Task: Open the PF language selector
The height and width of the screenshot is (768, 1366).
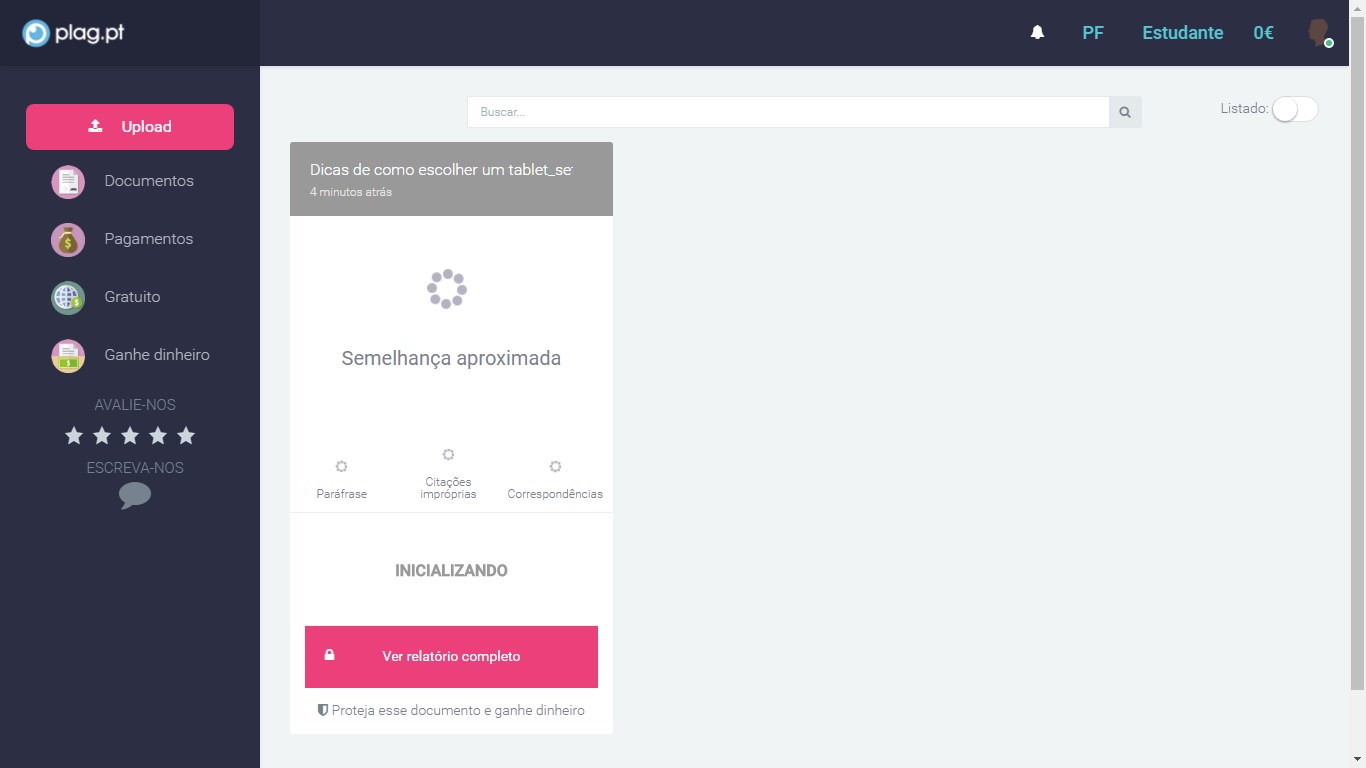Action: [x=1093, y=33]
